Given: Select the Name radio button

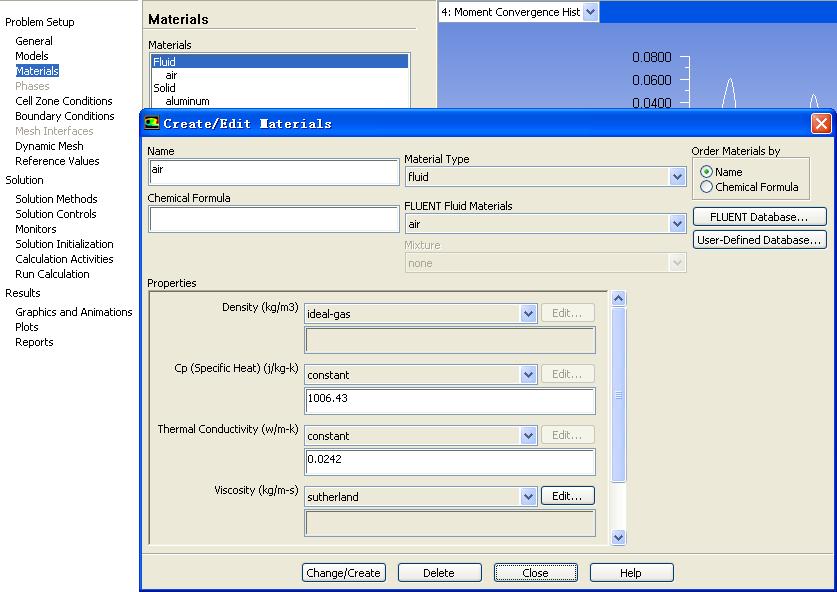Looking at the screenshot, I should tap(707, 172).
